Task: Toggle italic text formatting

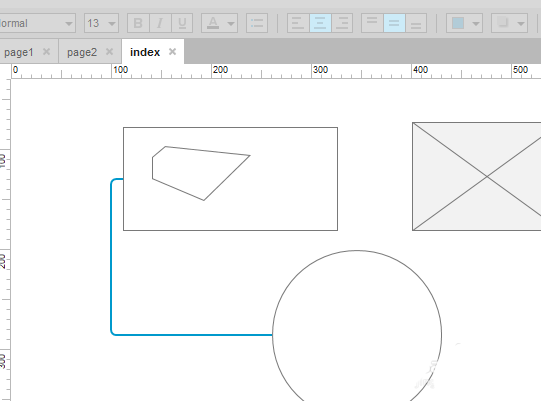Action: 160,23
